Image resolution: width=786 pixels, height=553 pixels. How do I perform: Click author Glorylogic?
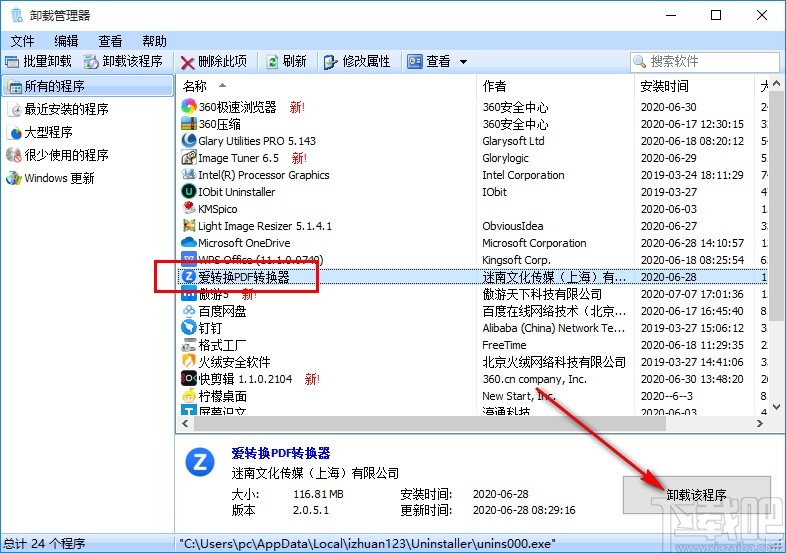505,158
